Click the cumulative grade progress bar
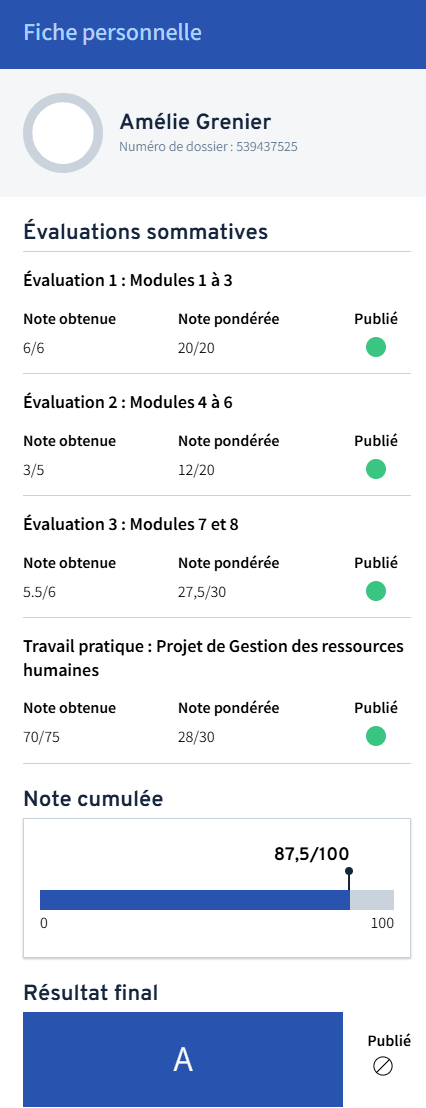The height and width of the screenshot is (1108, 426). click(x=217, y=900)
